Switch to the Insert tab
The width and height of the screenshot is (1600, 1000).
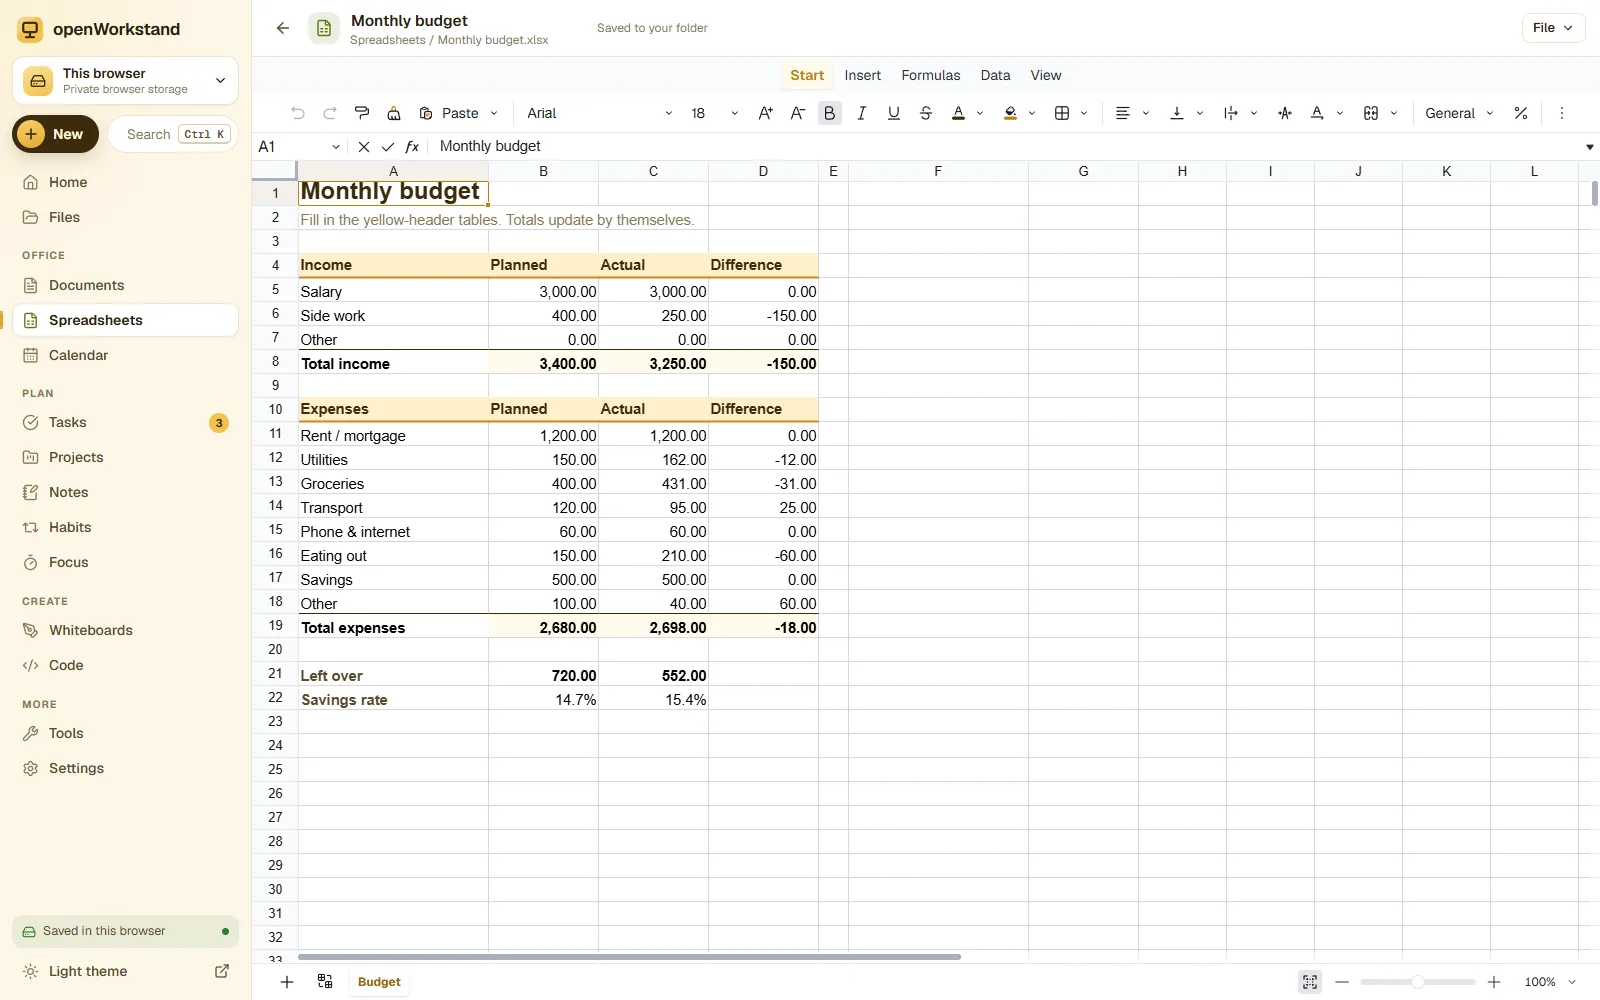(862, 75)
